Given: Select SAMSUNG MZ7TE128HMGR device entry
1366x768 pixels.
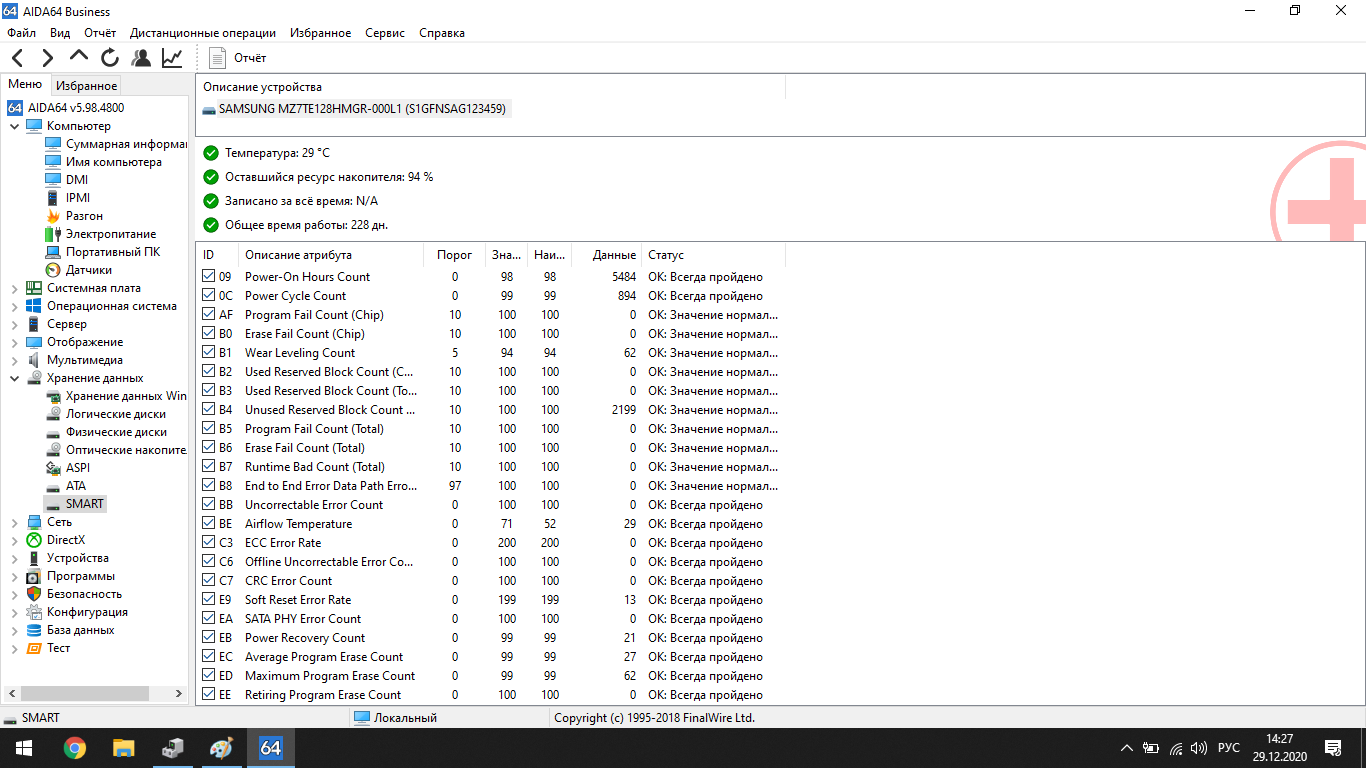Looking at the screenshot, I should tap(355, 109).
